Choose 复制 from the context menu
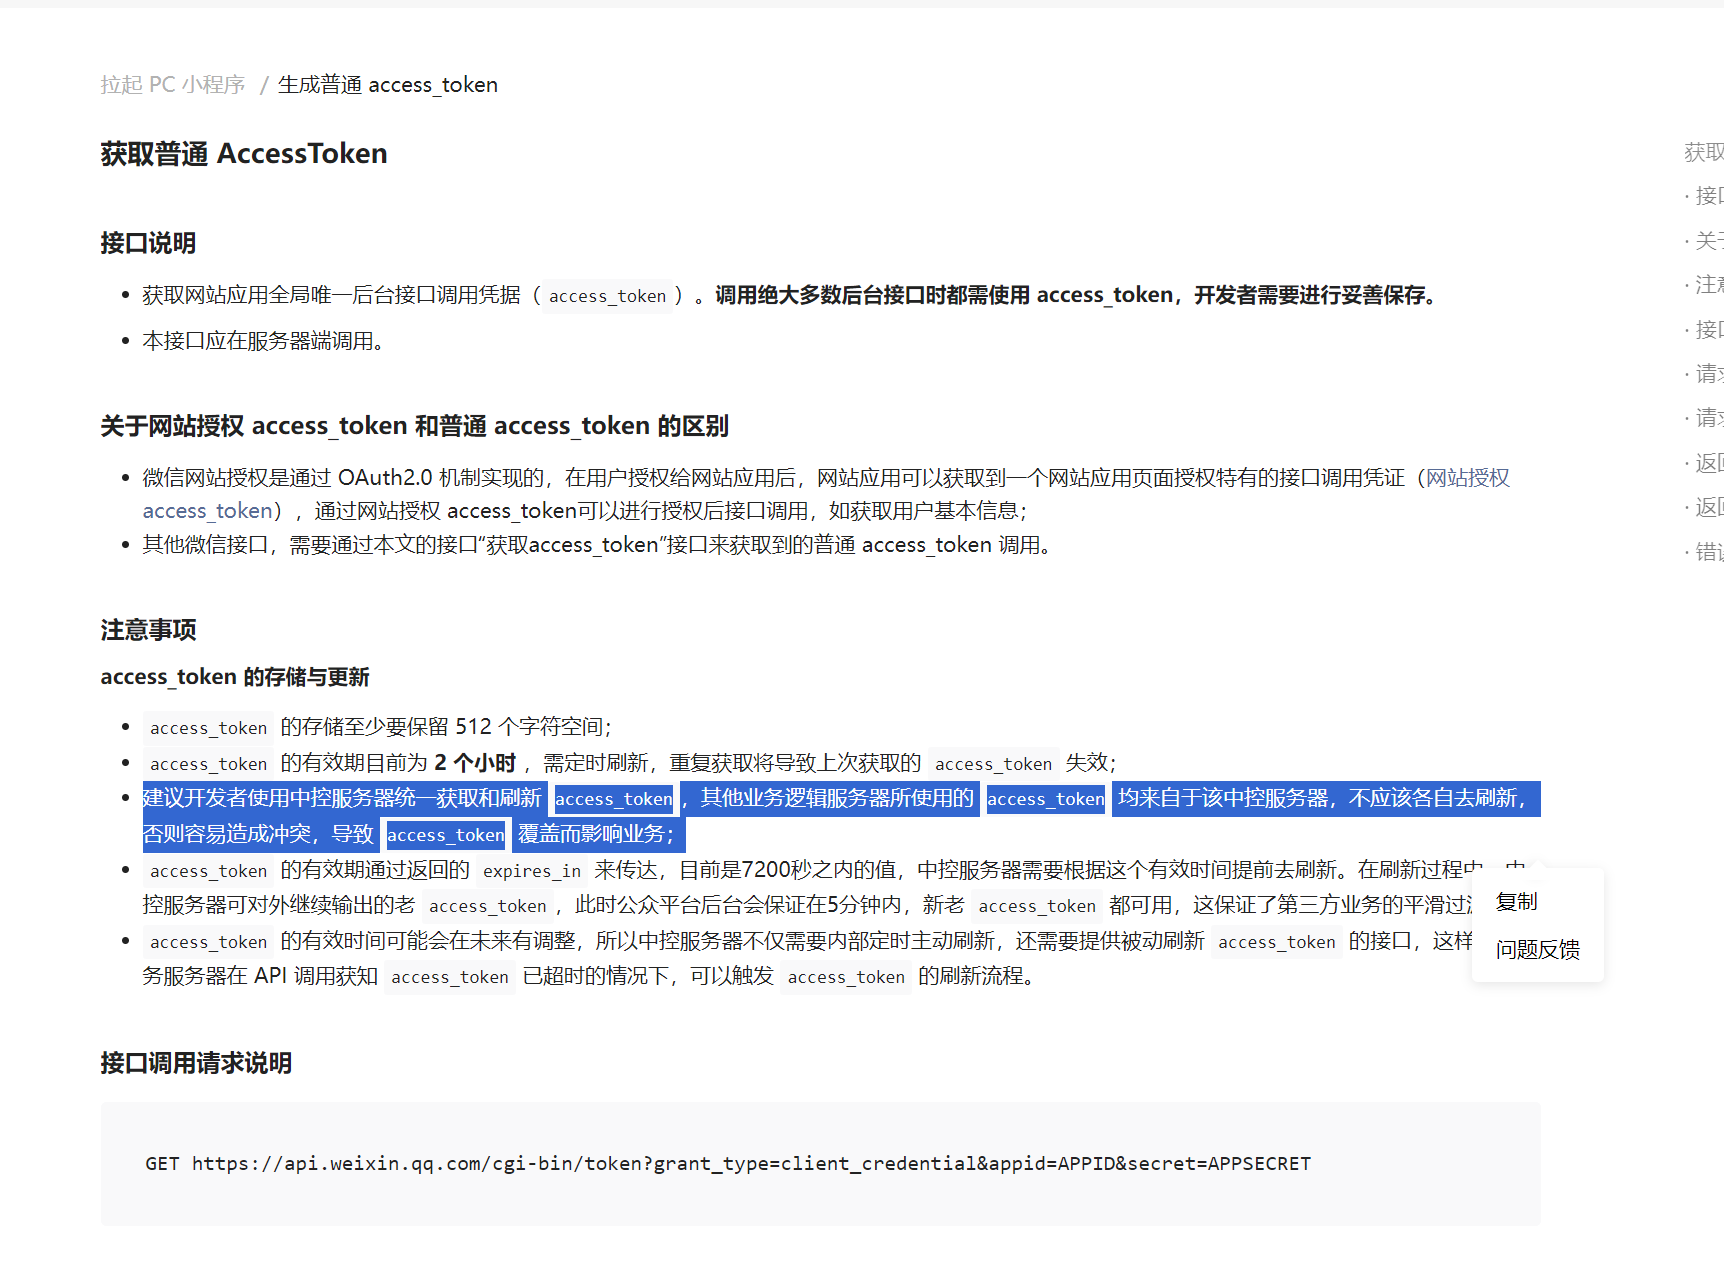The image size is (1724, 1271). [1516, 902]
